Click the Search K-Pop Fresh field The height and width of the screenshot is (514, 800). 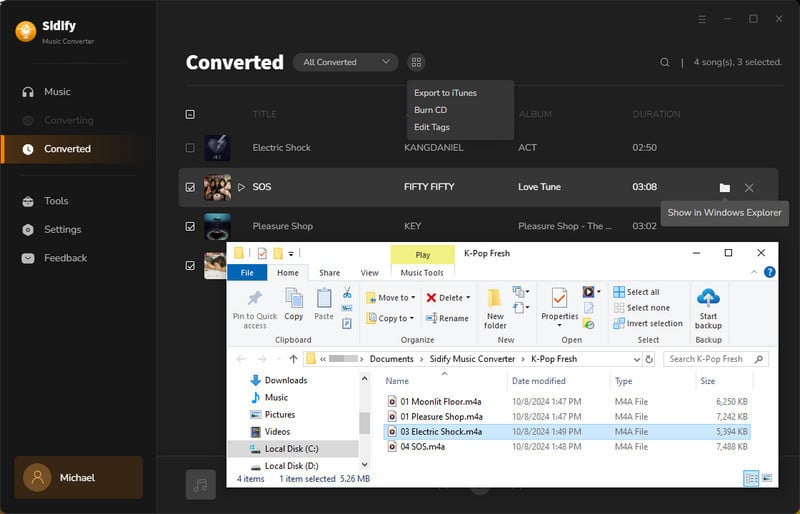pos(715,359)
